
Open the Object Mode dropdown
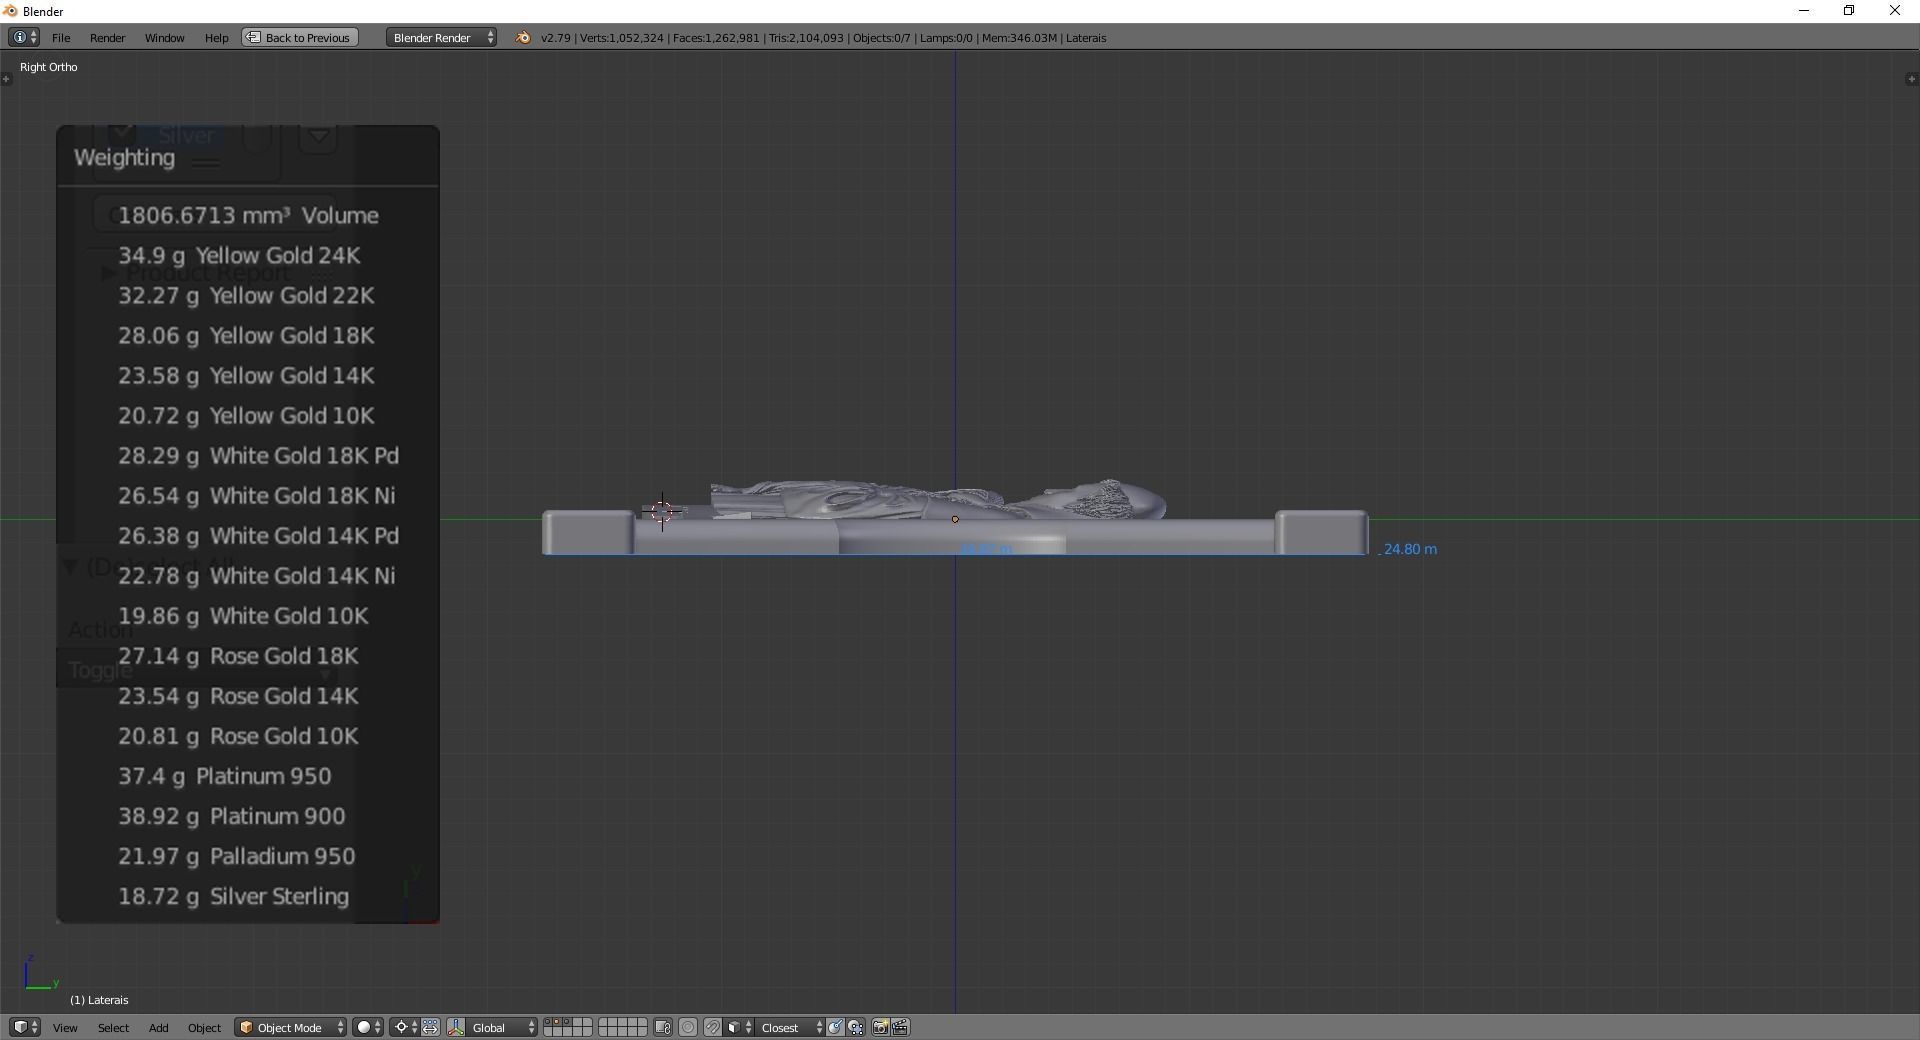(291, 1028)
